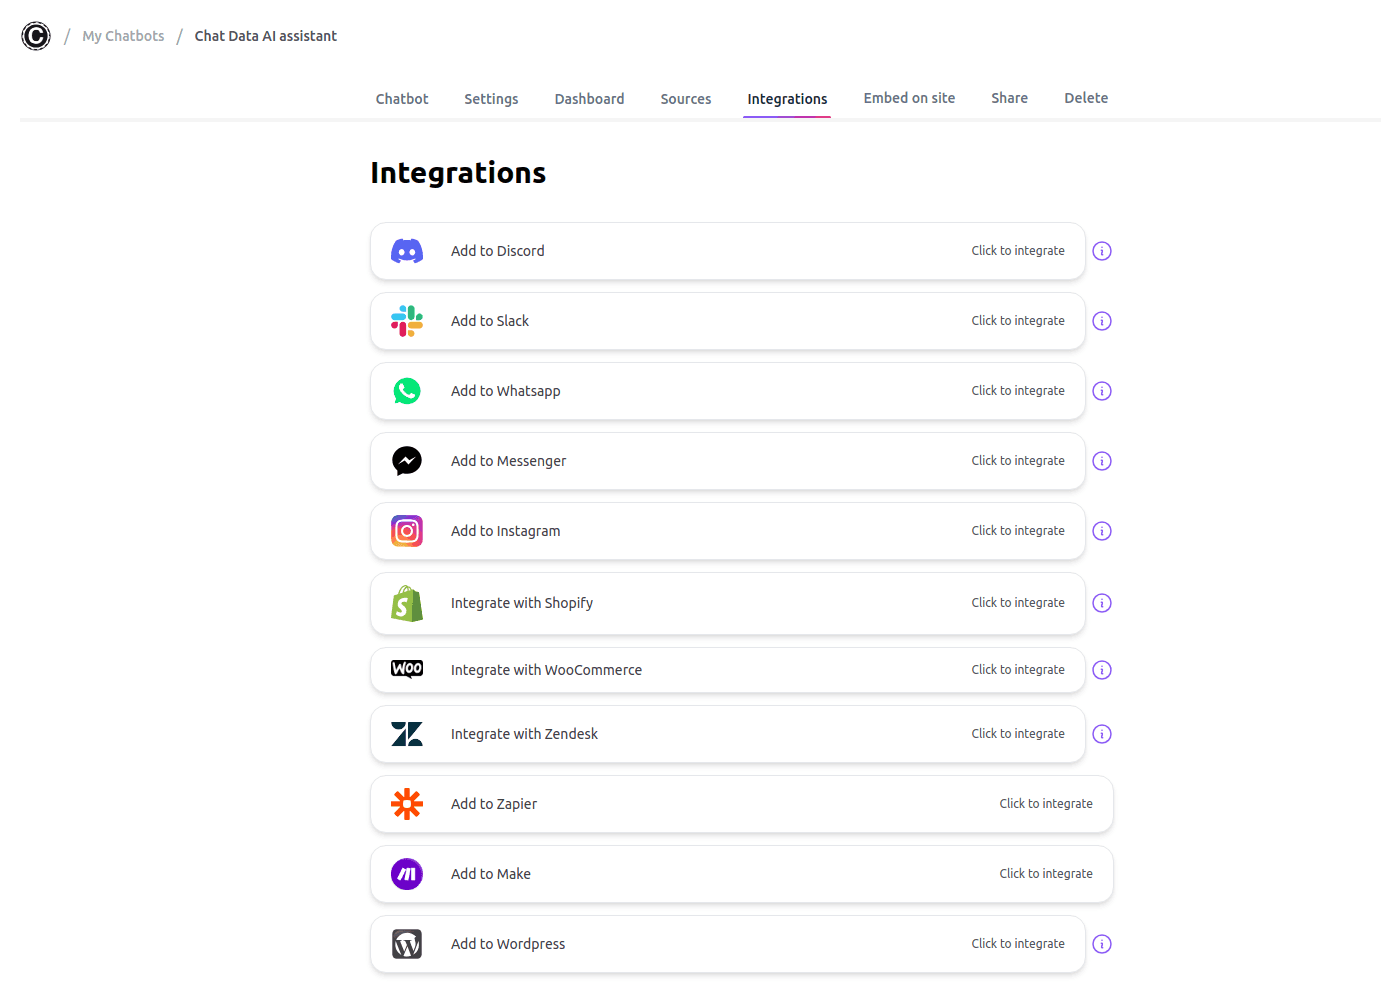Select 'Integrate with WooCommerce' text
The height and width of the screenshot is (995, 1381).
(546, 670)
